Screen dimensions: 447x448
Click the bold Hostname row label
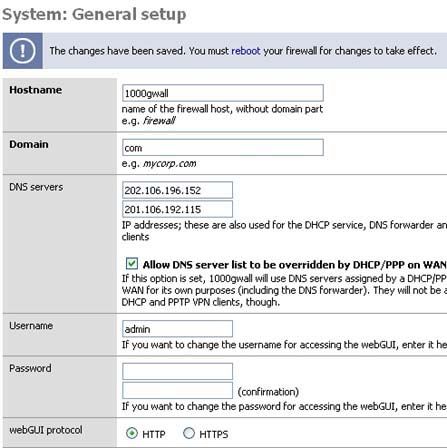pos(36,90)
